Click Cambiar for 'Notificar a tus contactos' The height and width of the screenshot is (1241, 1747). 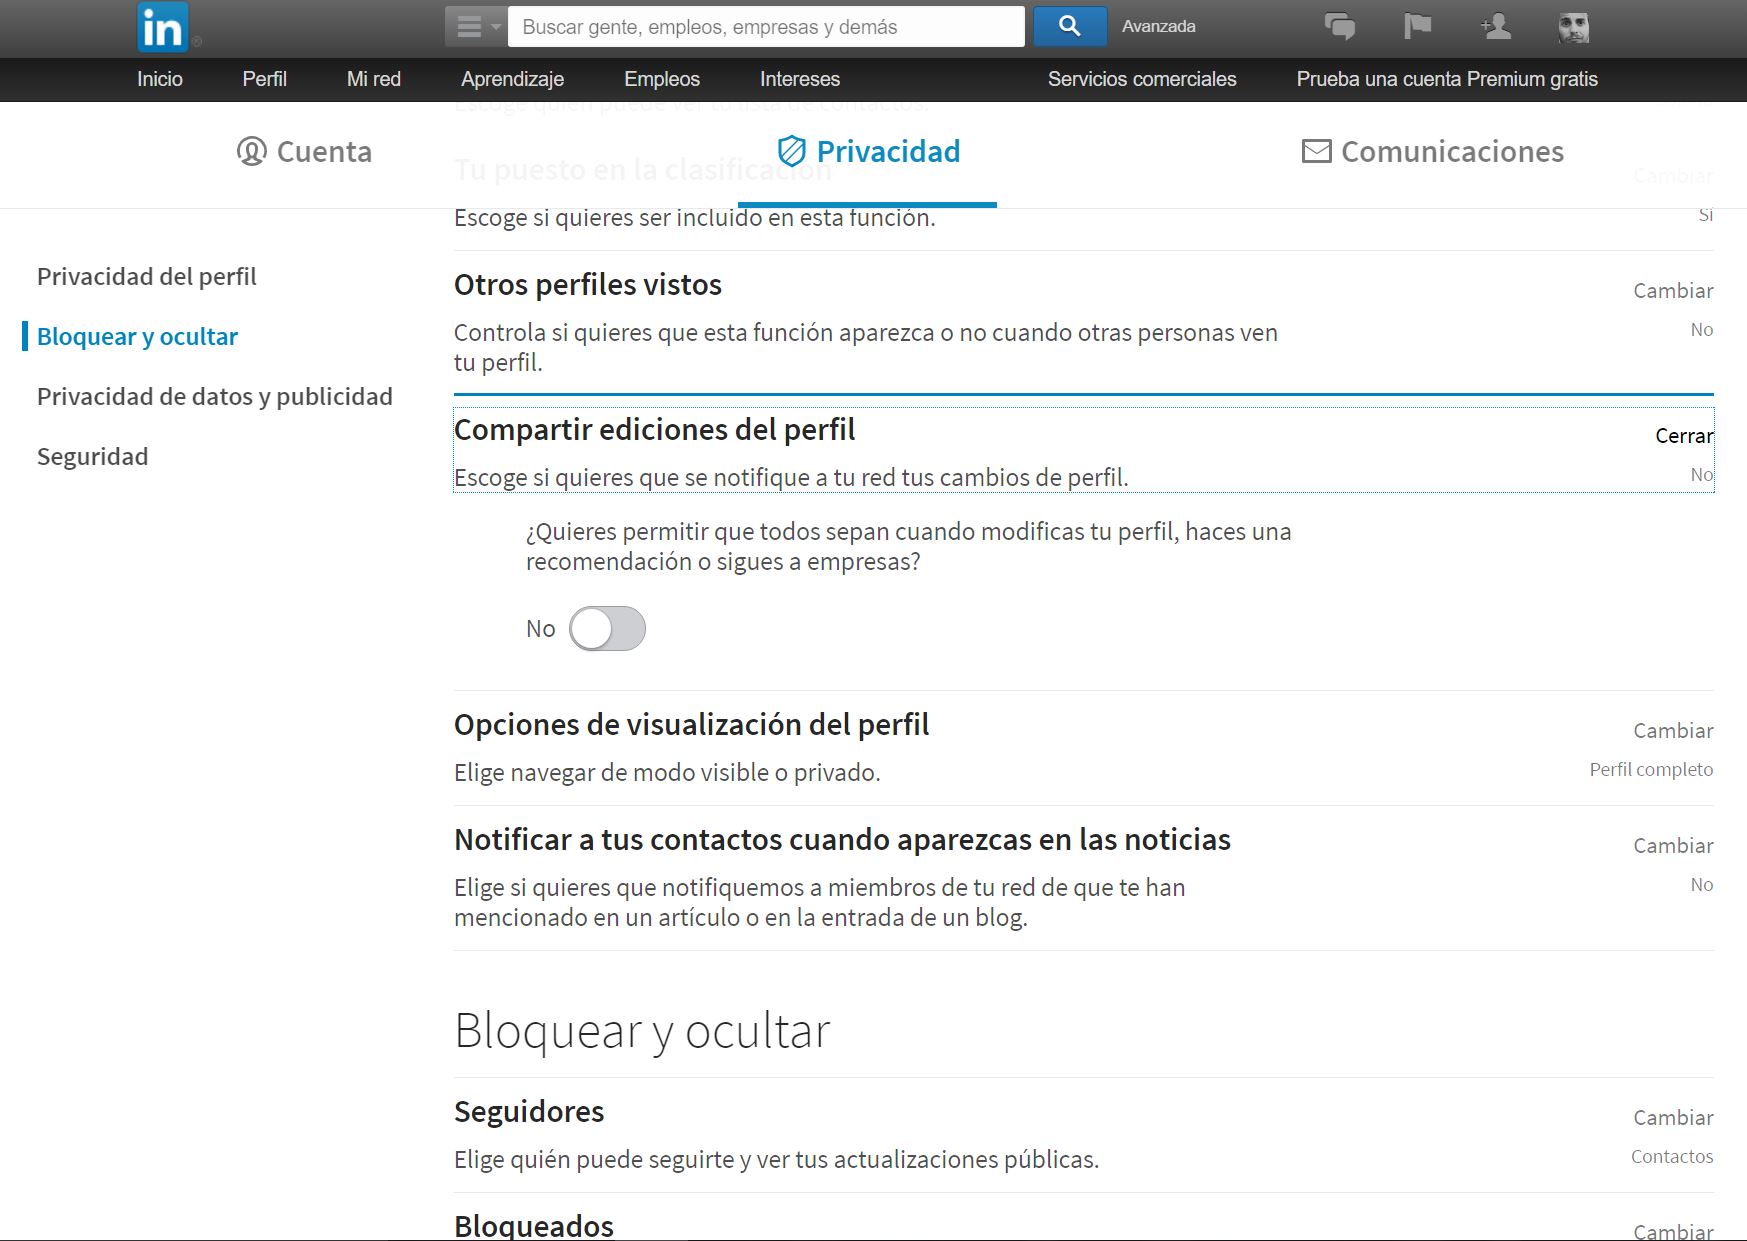click(1673, 846)
